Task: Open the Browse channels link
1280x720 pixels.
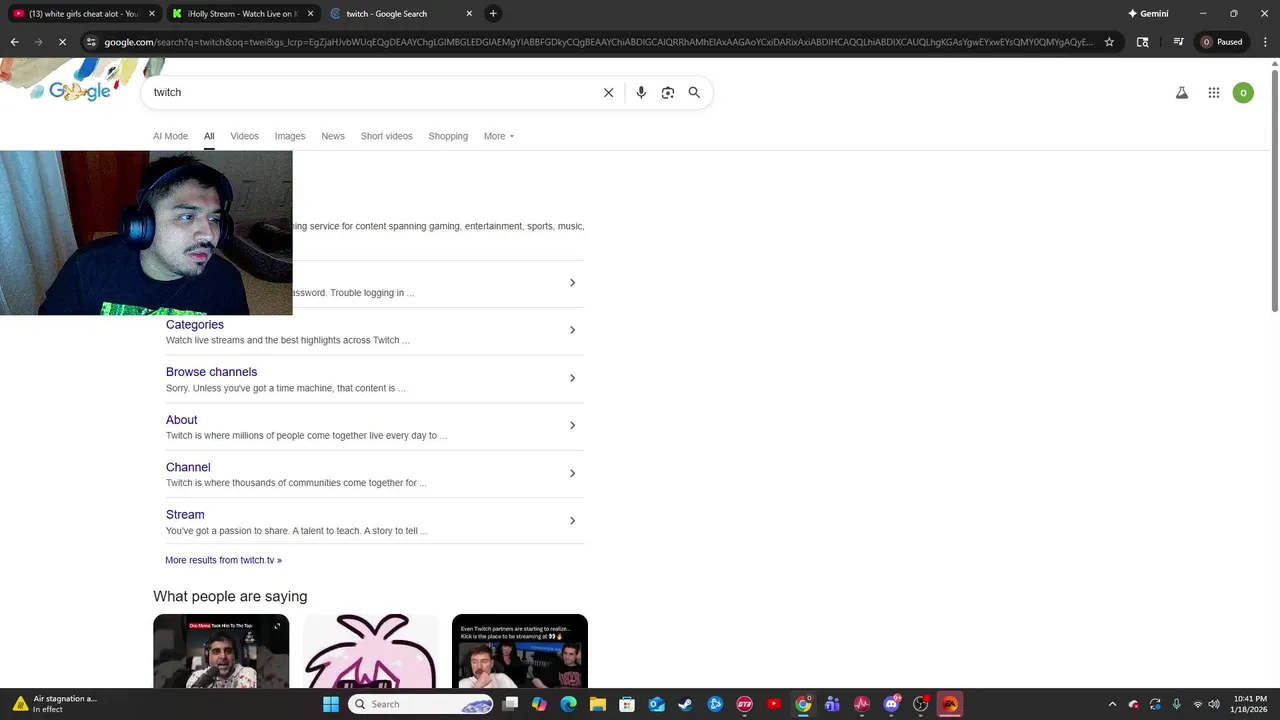Action: [x=211, y=372]
